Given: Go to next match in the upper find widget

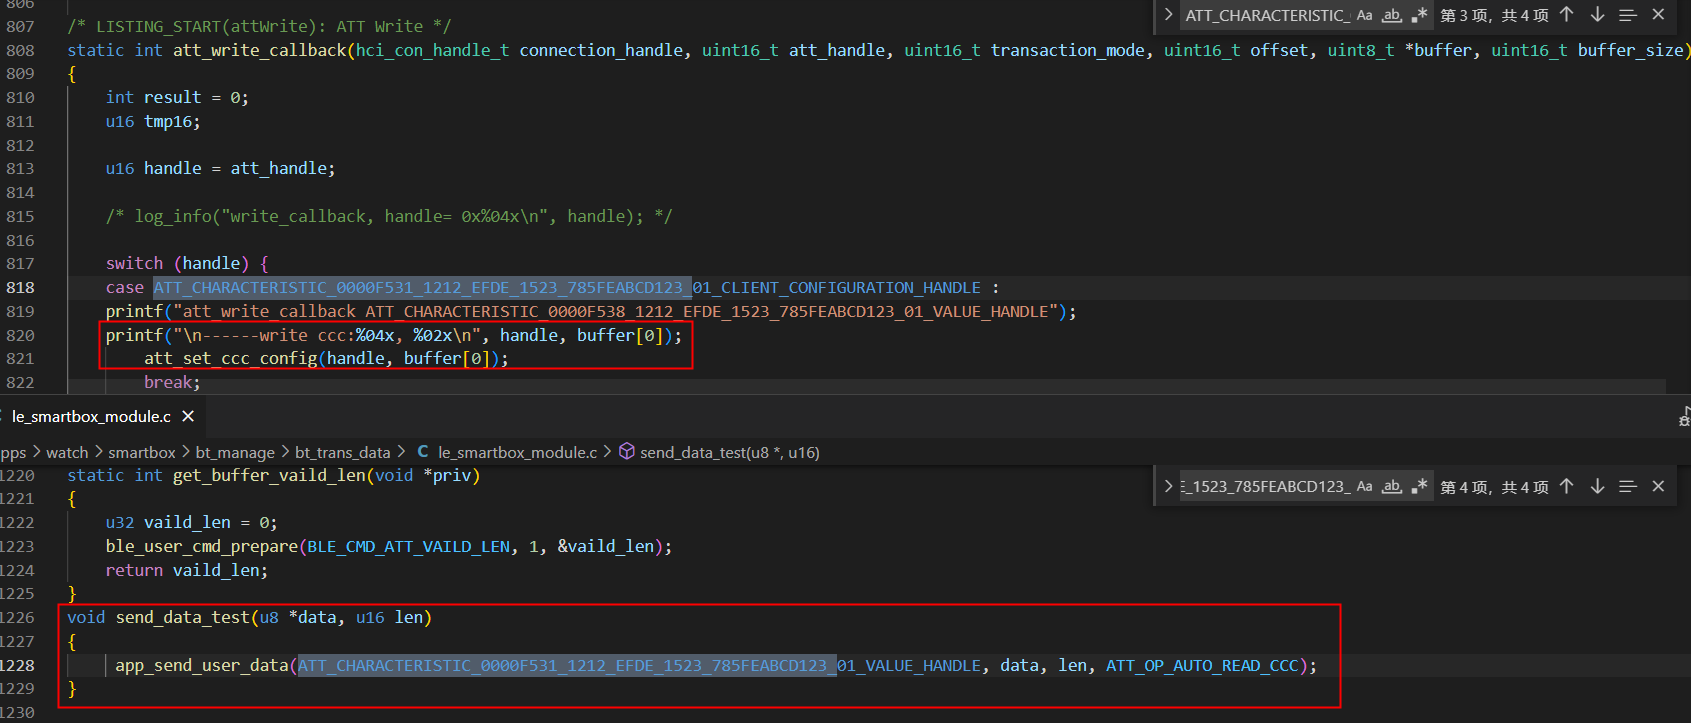Looking at the screenshot, I should (x=1597, y=15).
